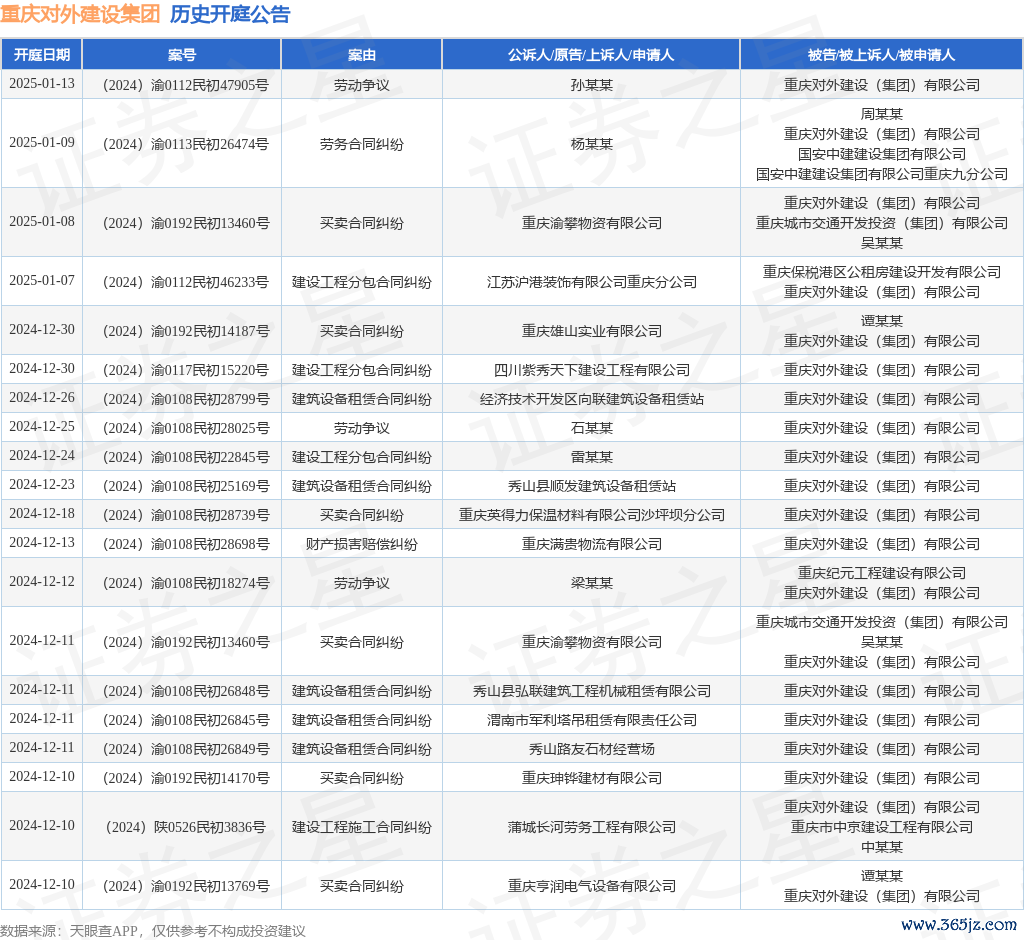1024x940 pixels.
Task: Click defendant 重庆保税港区公租房建设开发有限公司
Action: pyautogui.click(x=882, y=272)
